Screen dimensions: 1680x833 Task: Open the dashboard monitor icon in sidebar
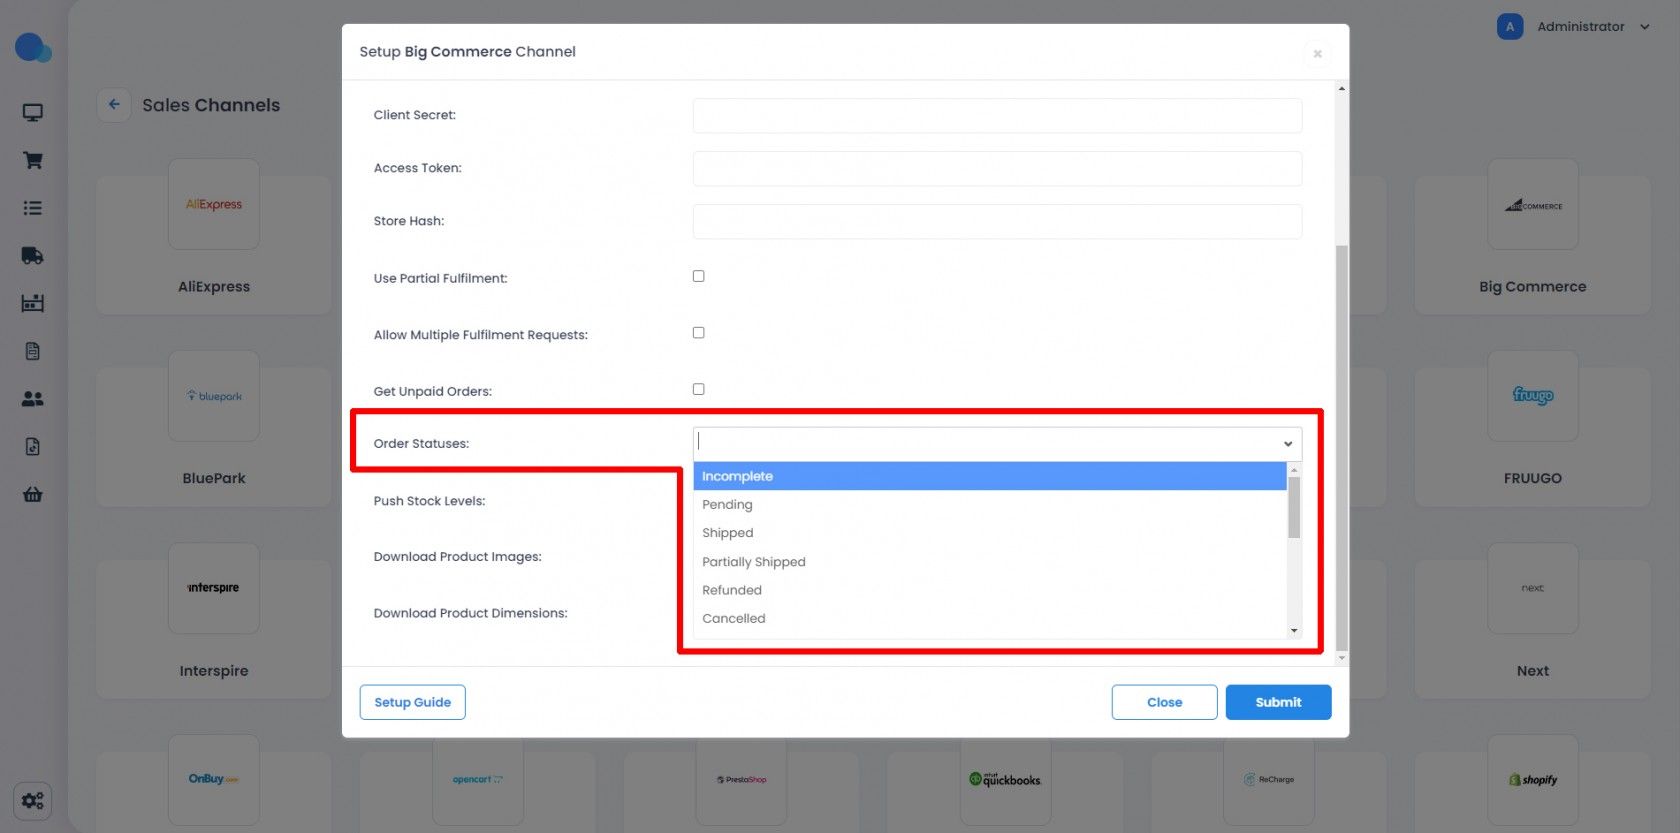point(33,112)
